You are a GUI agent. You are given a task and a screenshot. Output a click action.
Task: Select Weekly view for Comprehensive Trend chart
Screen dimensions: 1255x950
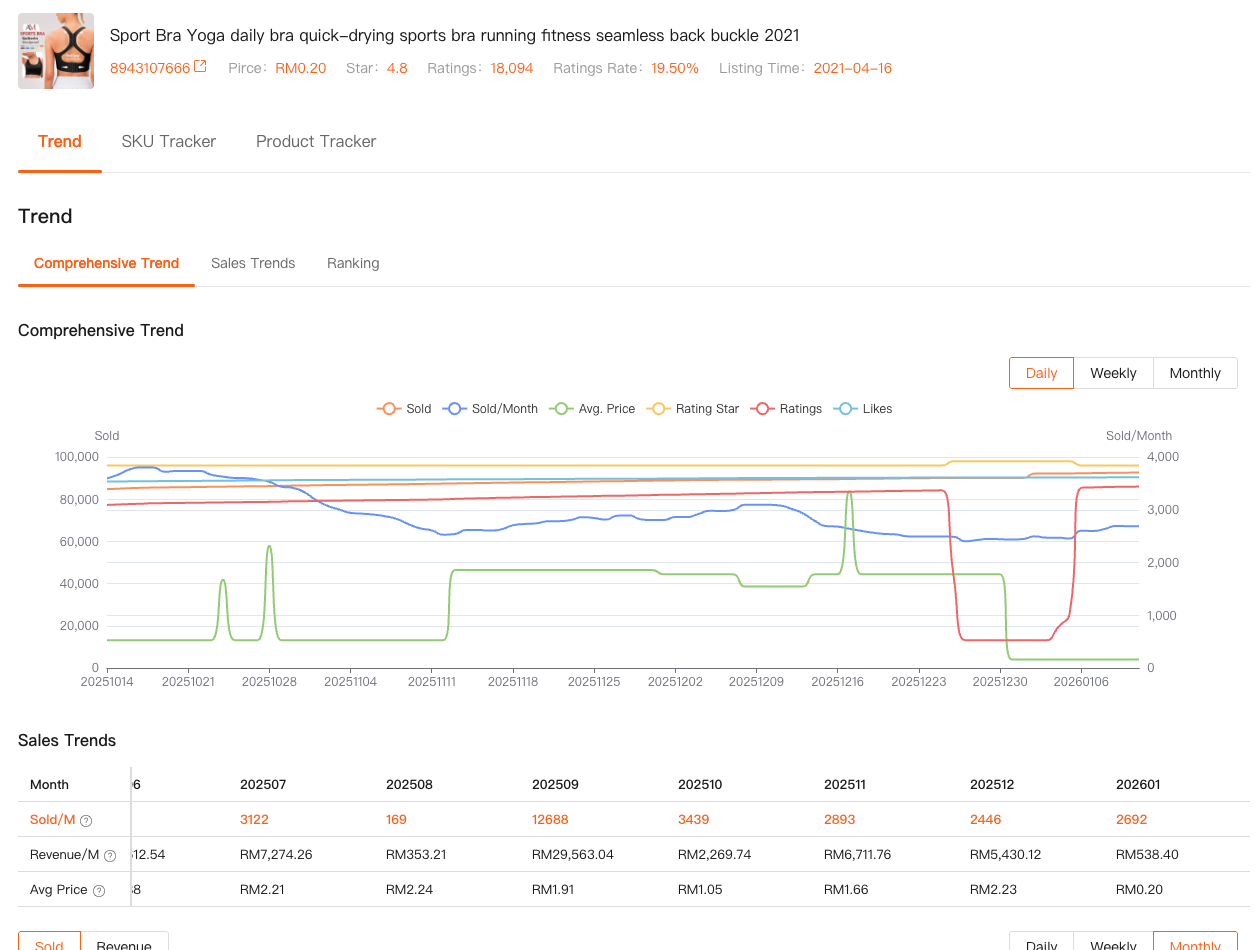[1113, 373]
